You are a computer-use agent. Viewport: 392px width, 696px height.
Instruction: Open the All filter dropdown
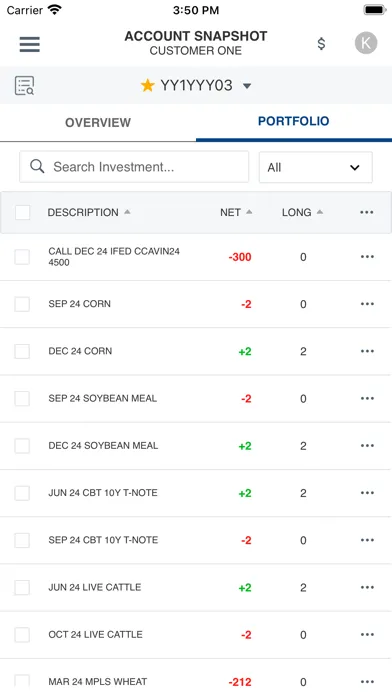316,167
